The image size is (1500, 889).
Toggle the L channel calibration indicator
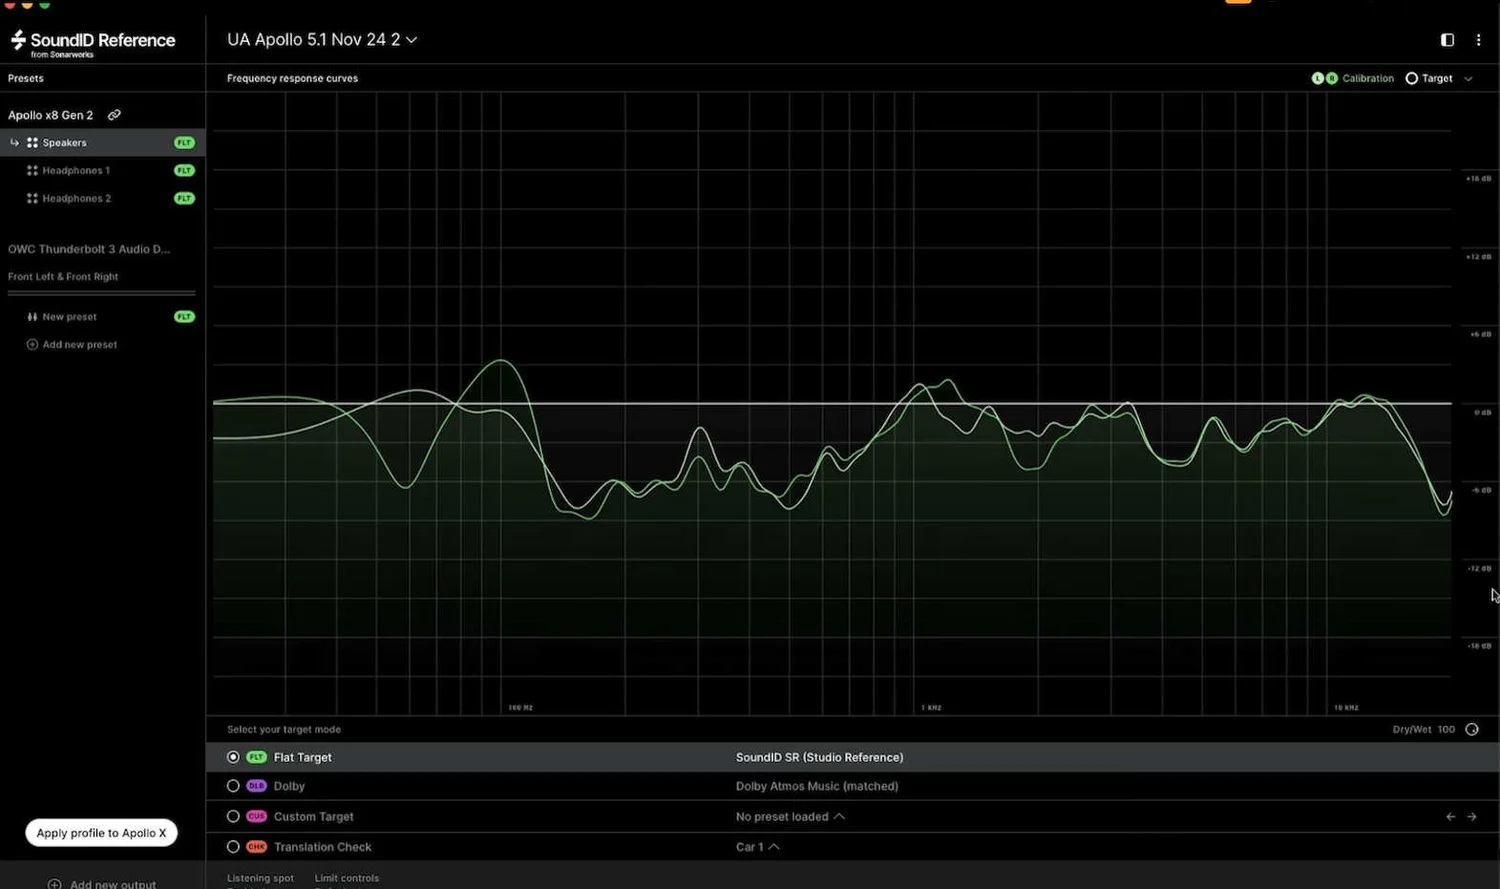1318,78
